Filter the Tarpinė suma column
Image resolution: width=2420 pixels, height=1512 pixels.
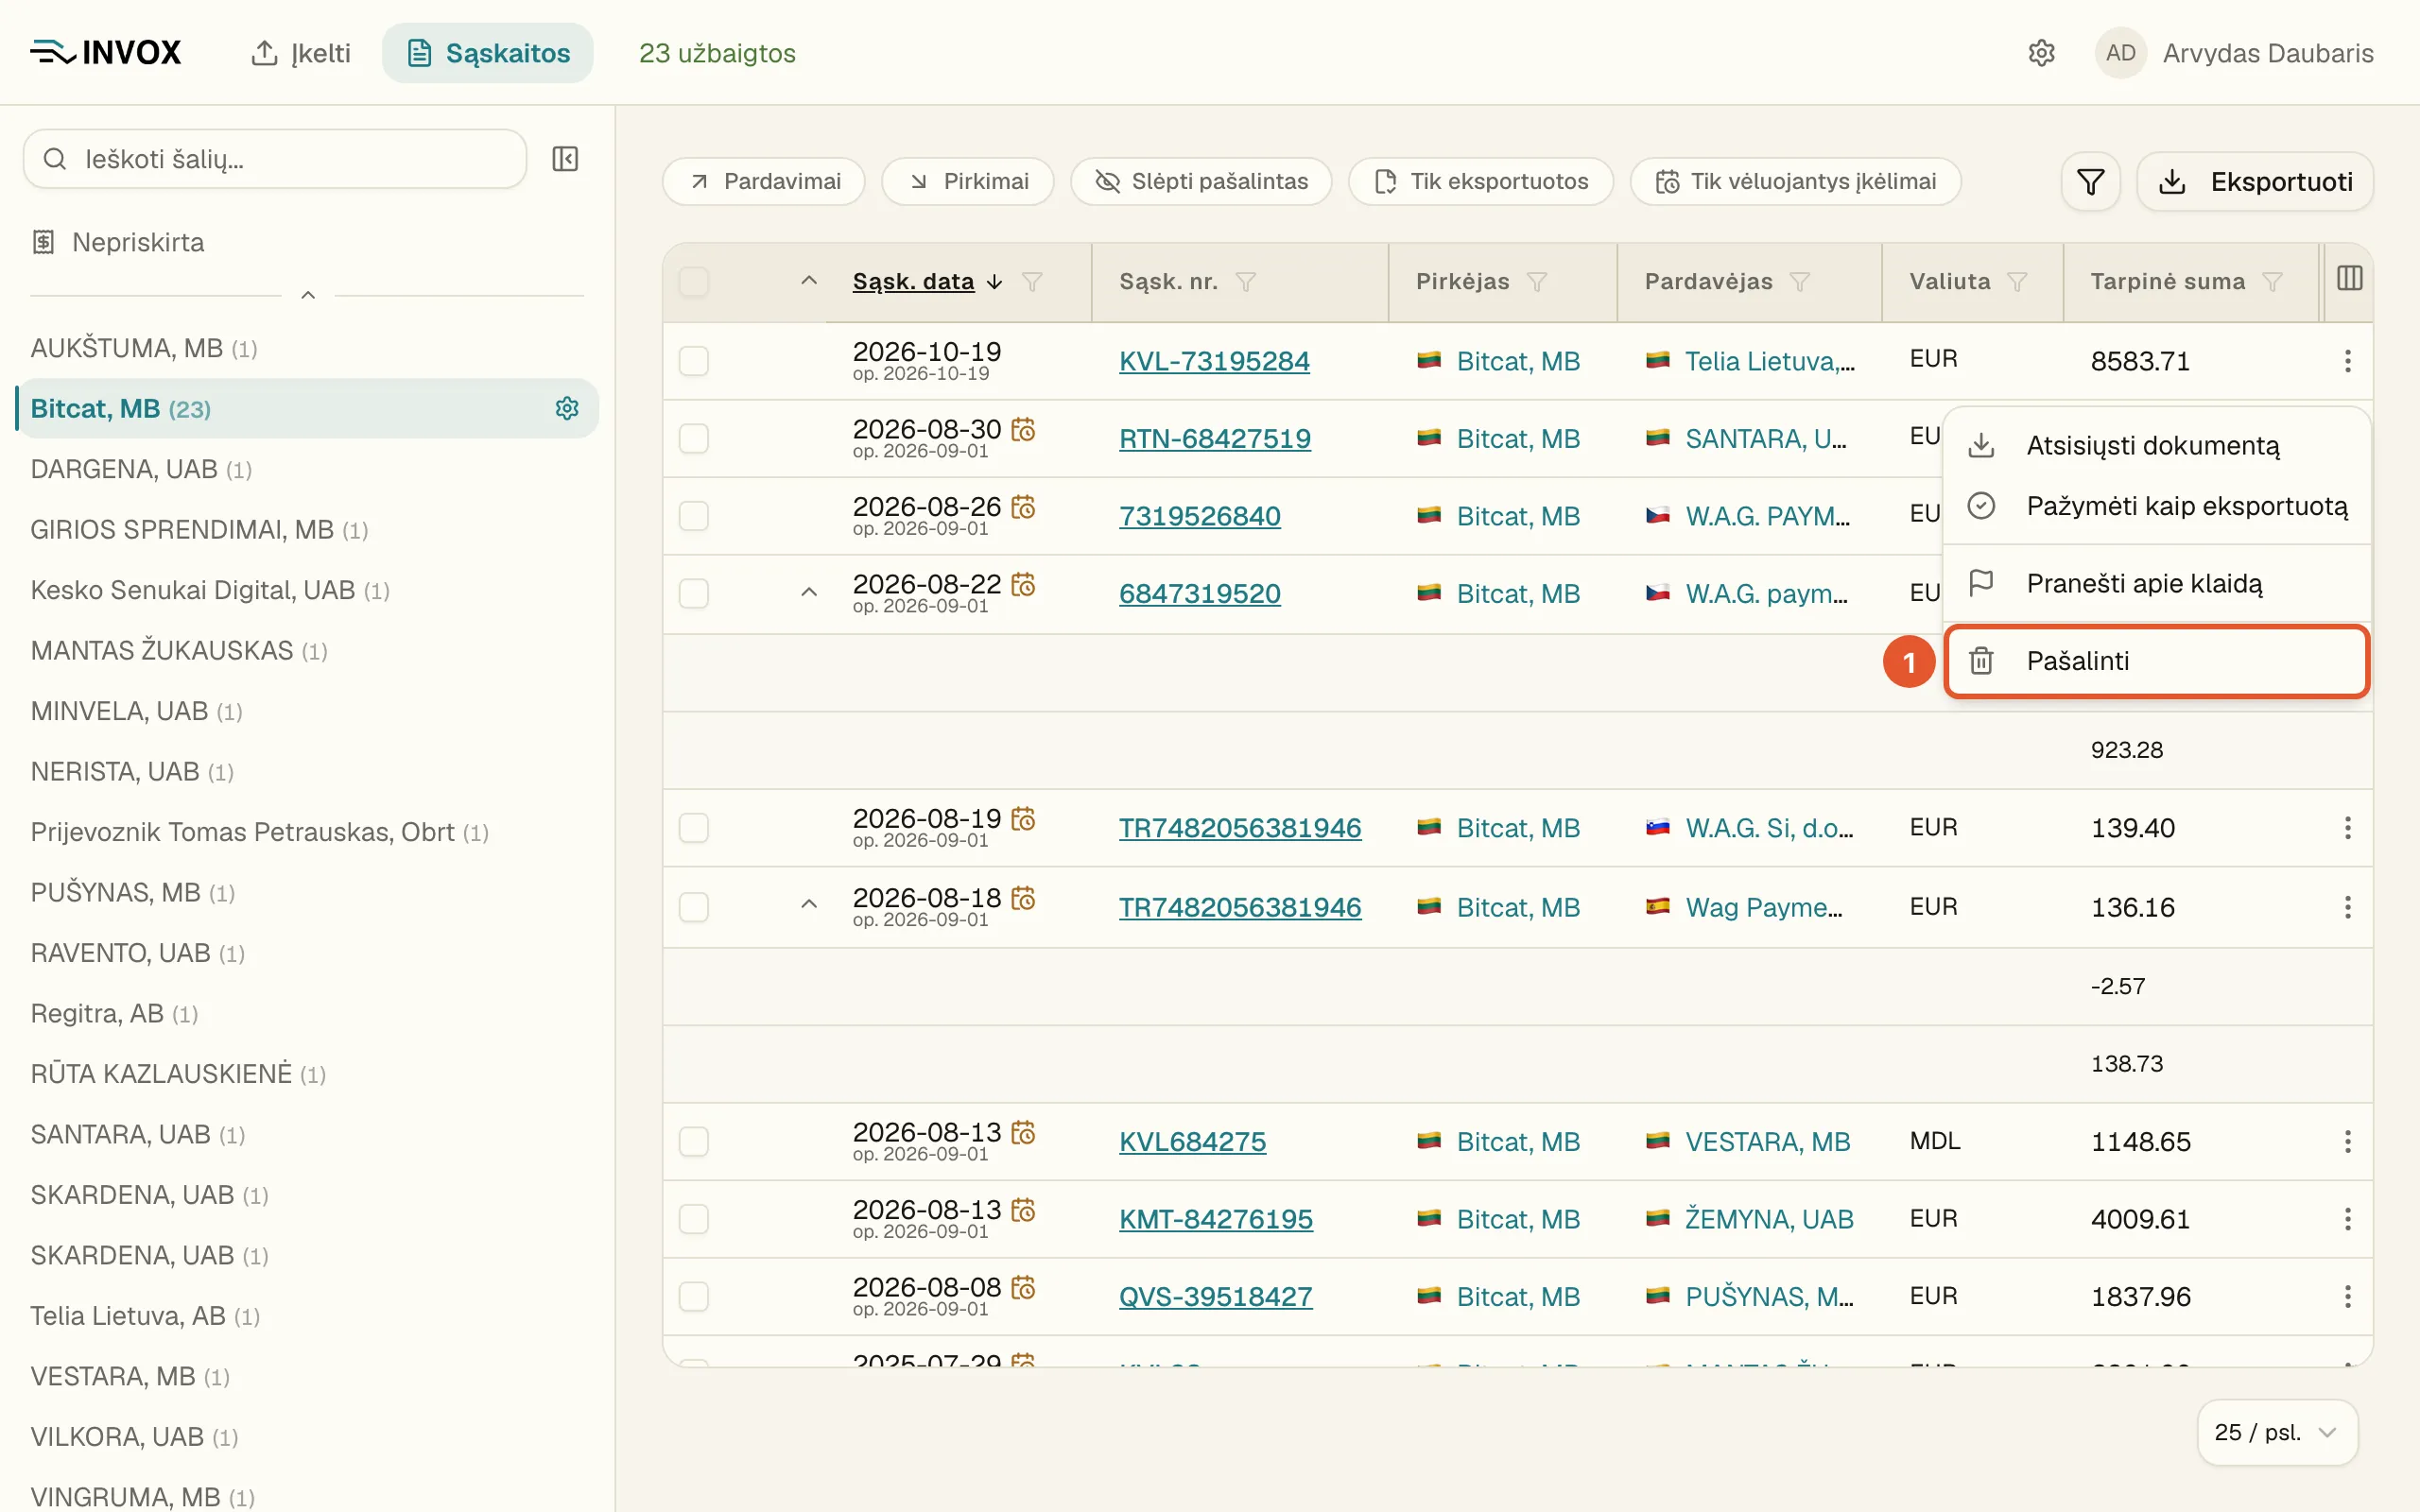point(2272,282)
